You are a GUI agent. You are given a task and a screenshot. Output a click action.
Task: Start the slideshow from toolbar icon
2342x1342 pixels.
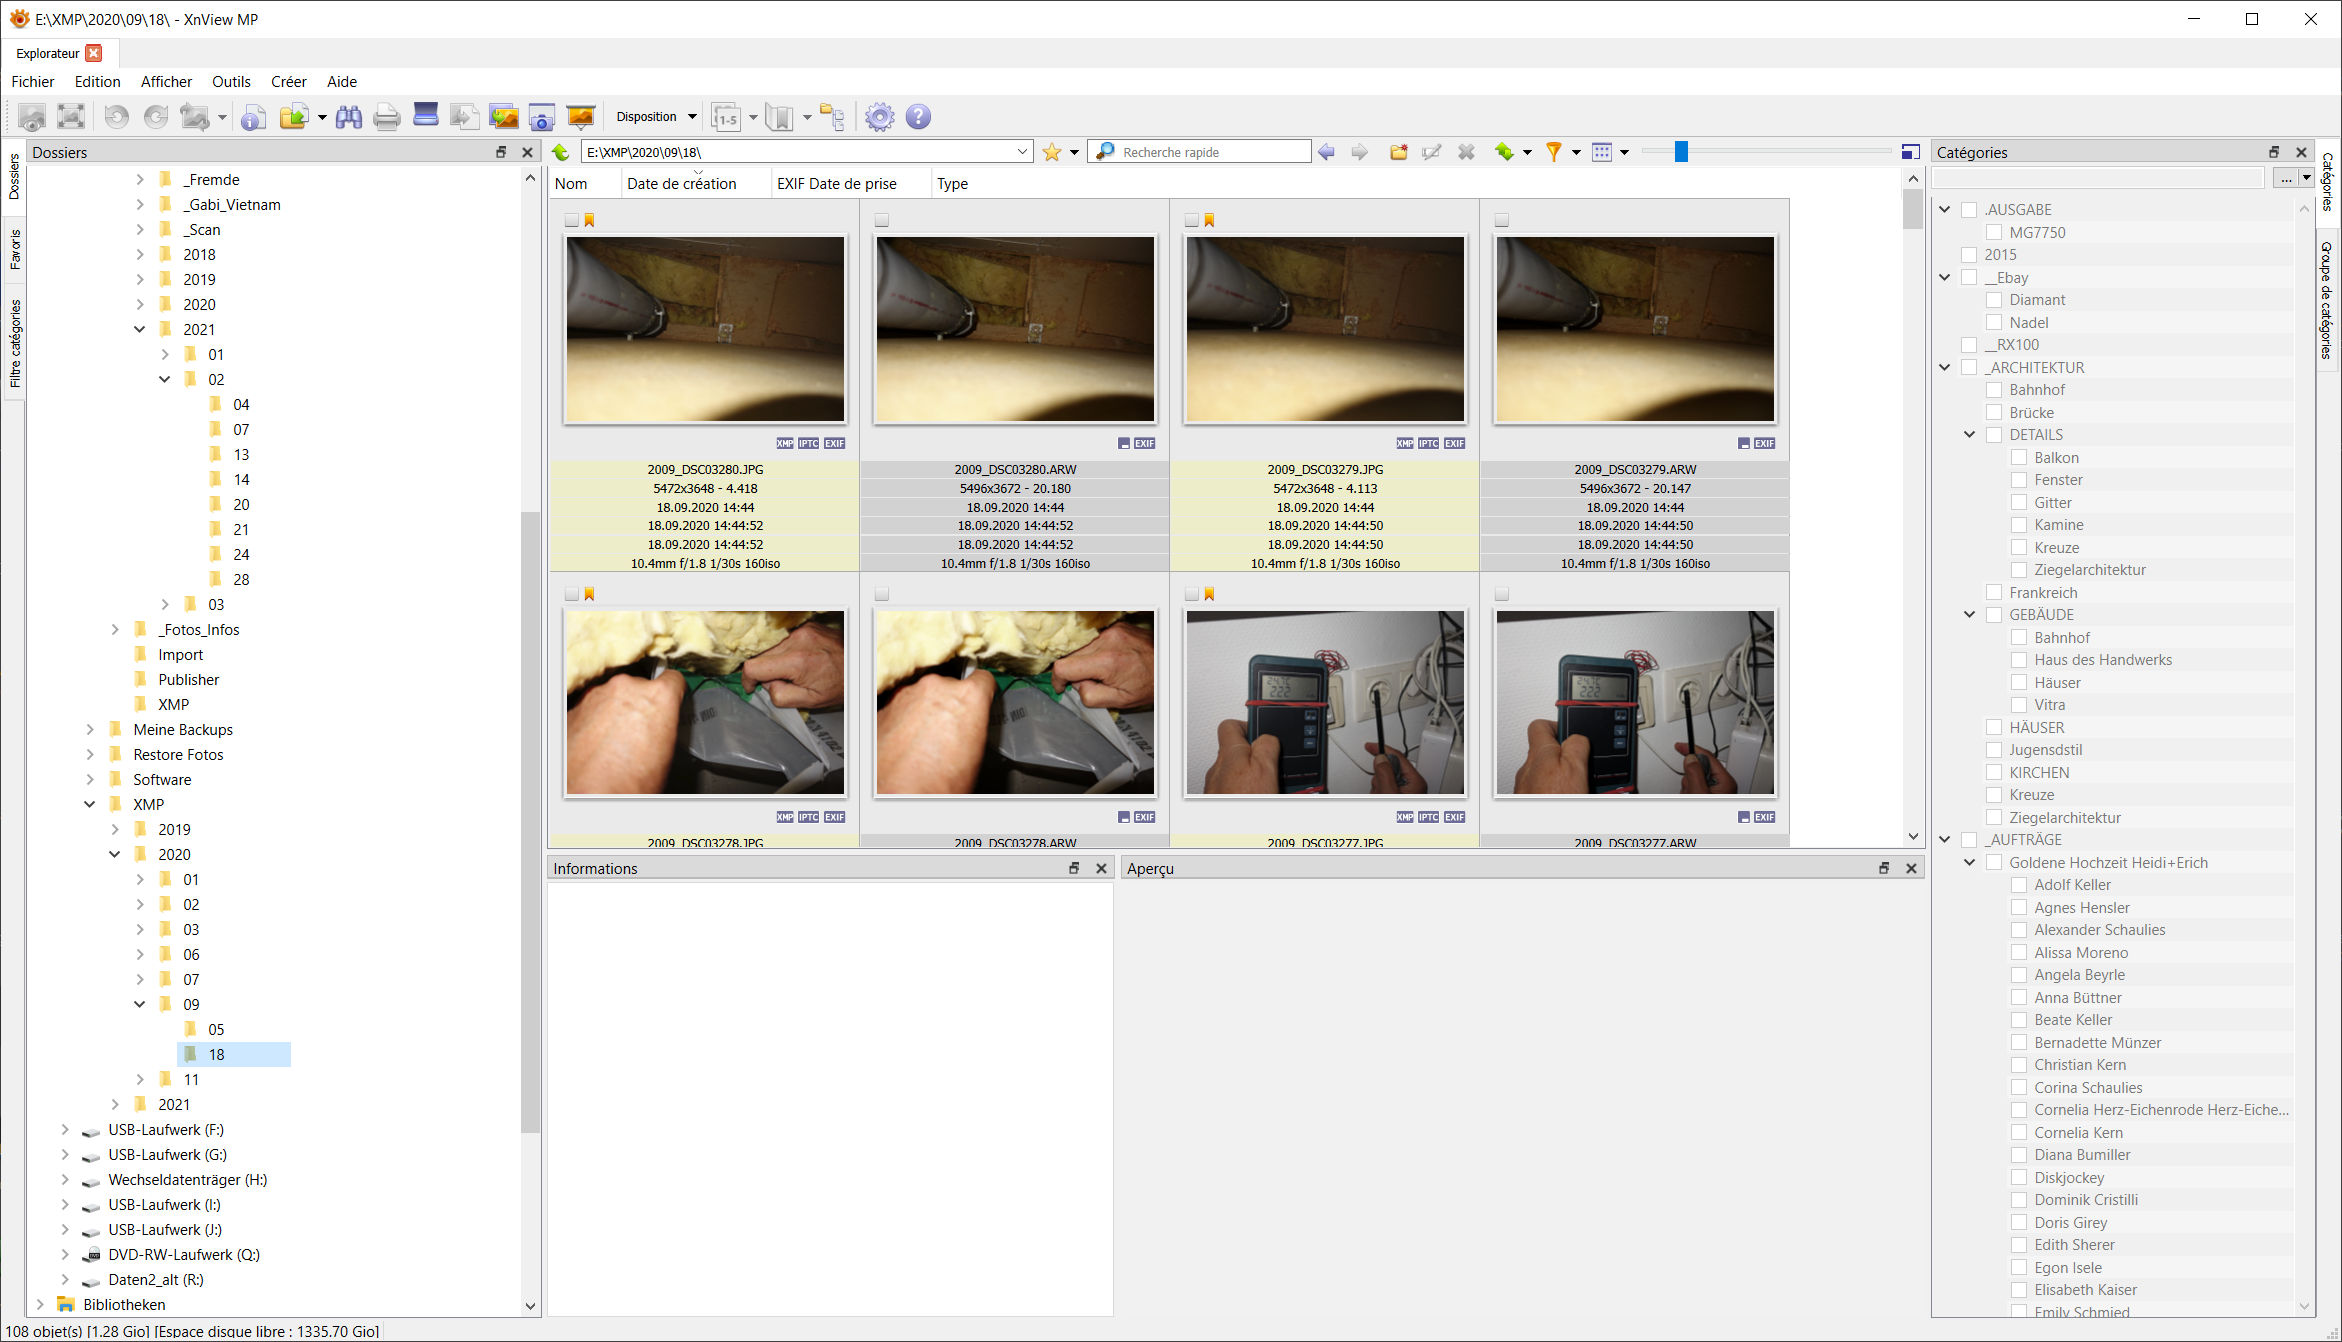(x=580, y=117)
